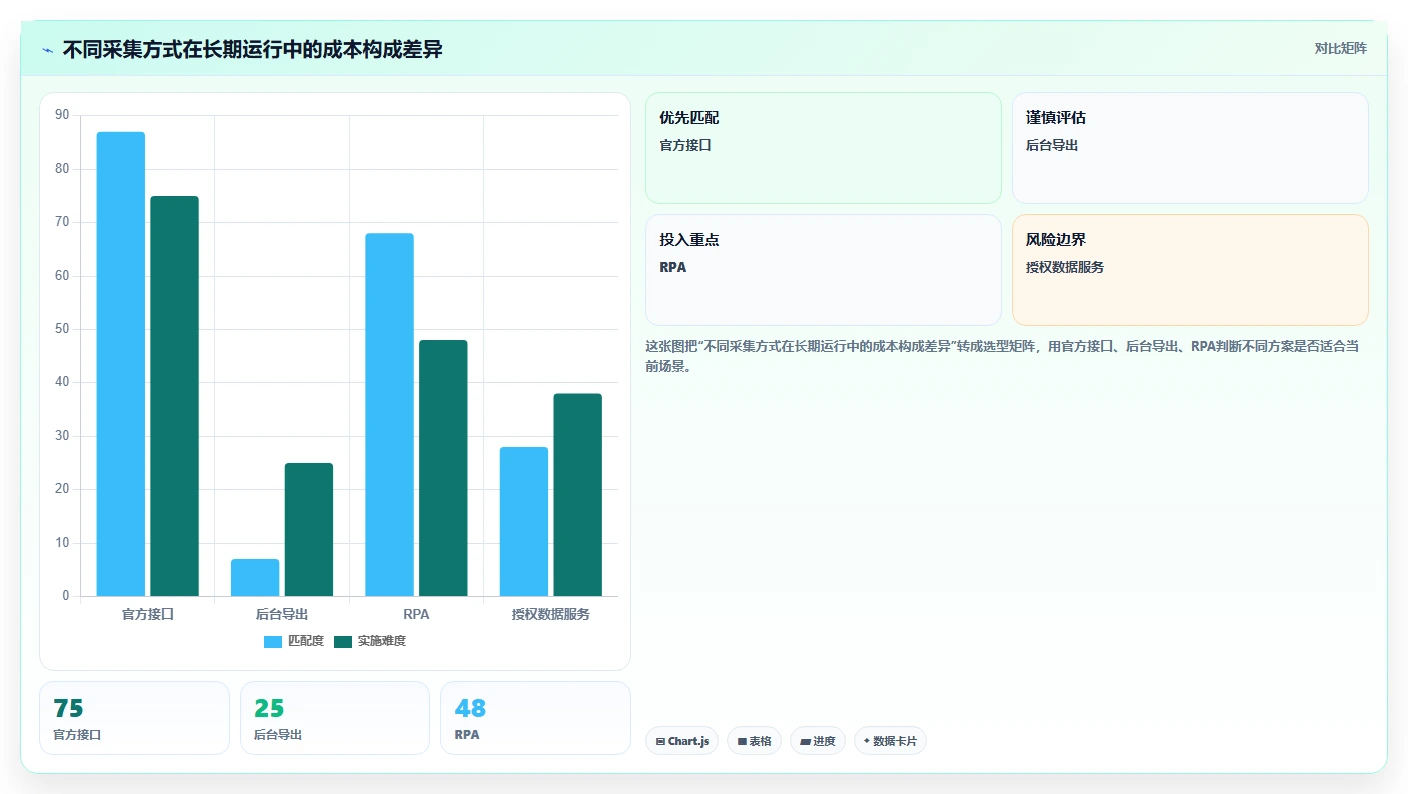Toggle the 实施难度 legend color swatch

343,641
